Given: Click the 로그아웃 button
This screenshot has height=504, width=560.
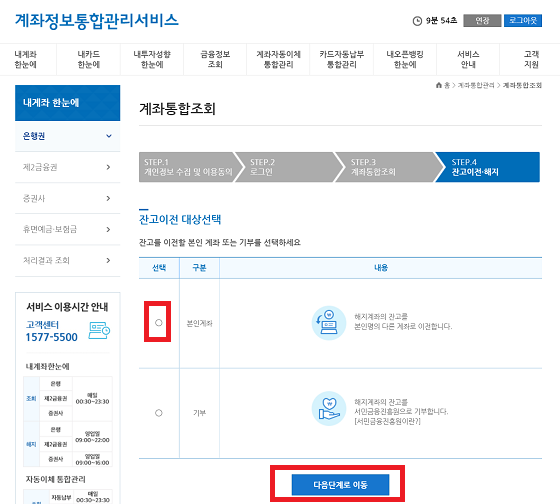Looking at the screenshot, I should (523, 21).
